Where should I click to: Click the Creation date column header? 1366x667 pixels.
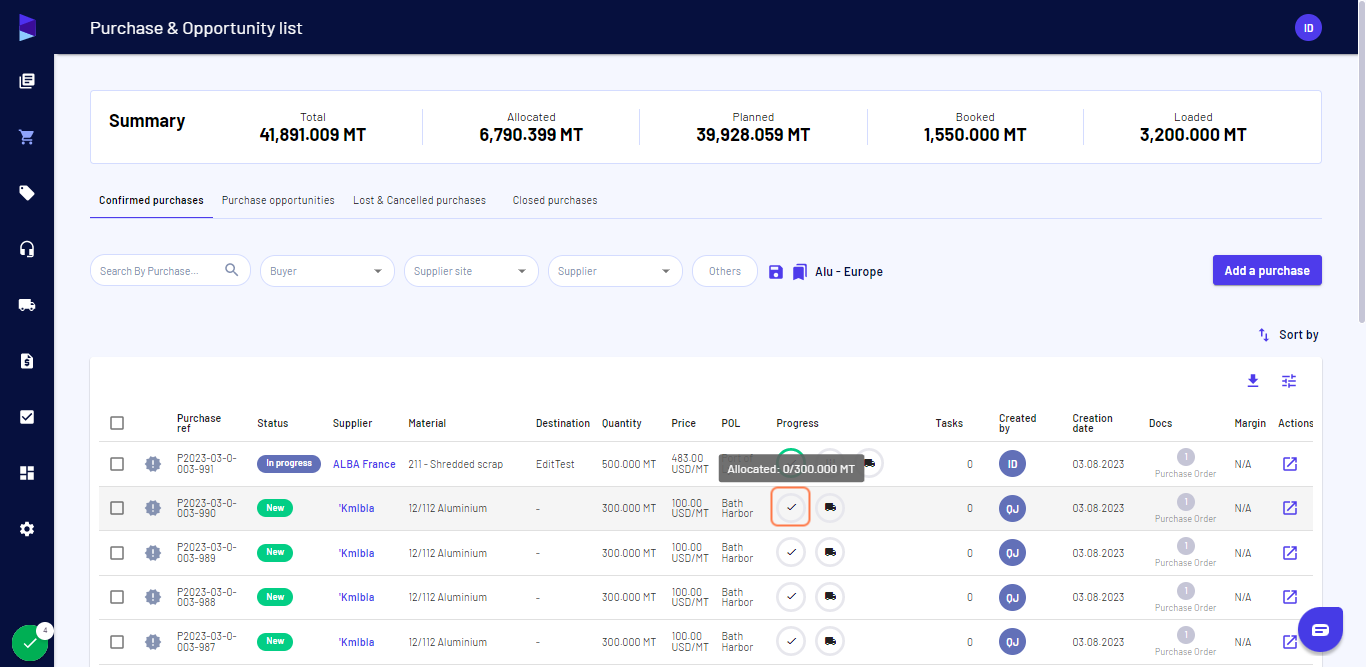coord(1092,423)
